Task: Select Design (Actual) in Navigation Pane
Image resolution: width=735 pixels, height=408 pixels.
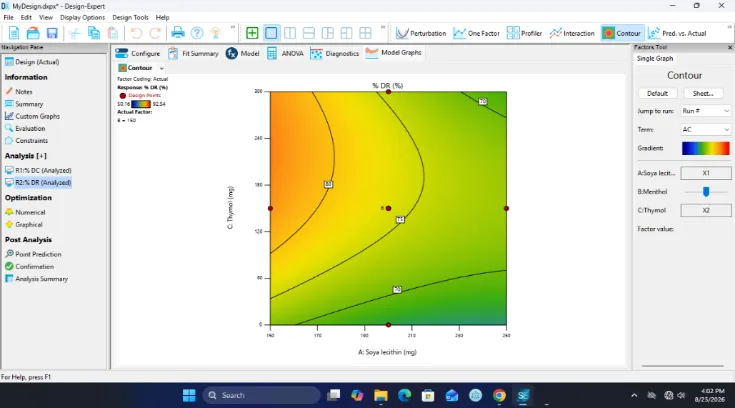Action: tap(32, 62)
